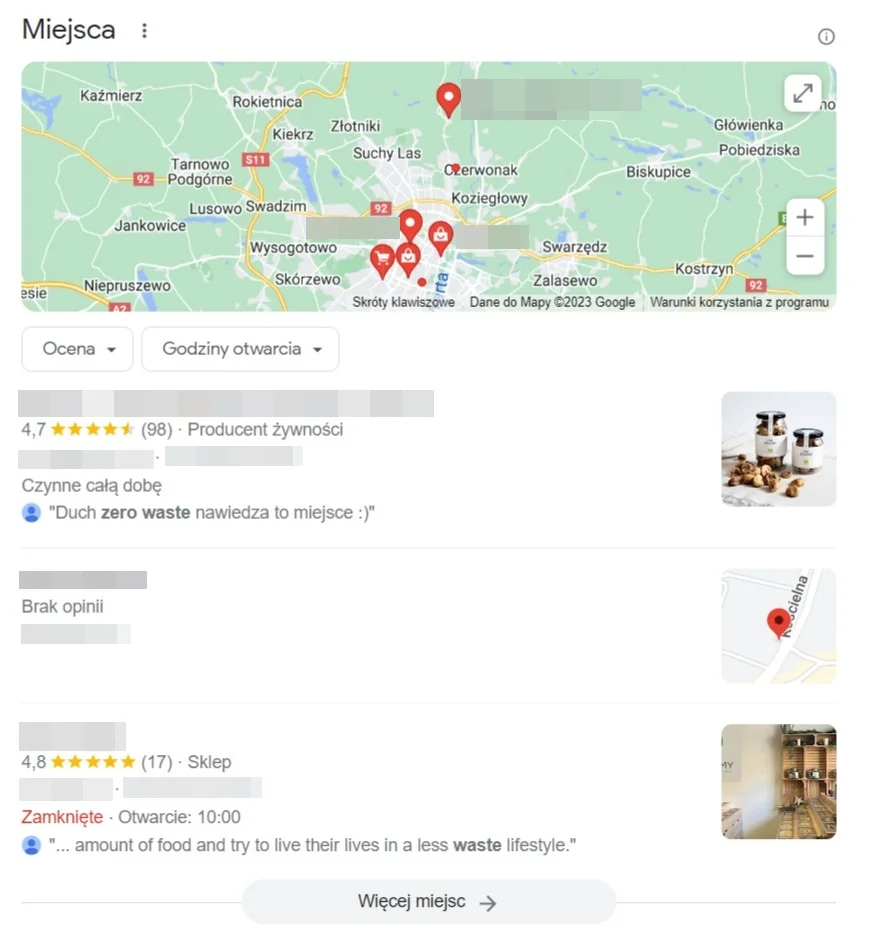Open the Godziny otwarcia filter dropdown
Image resolution: width=871 pixels, height=948 pixels.
(x=241, y=349)
